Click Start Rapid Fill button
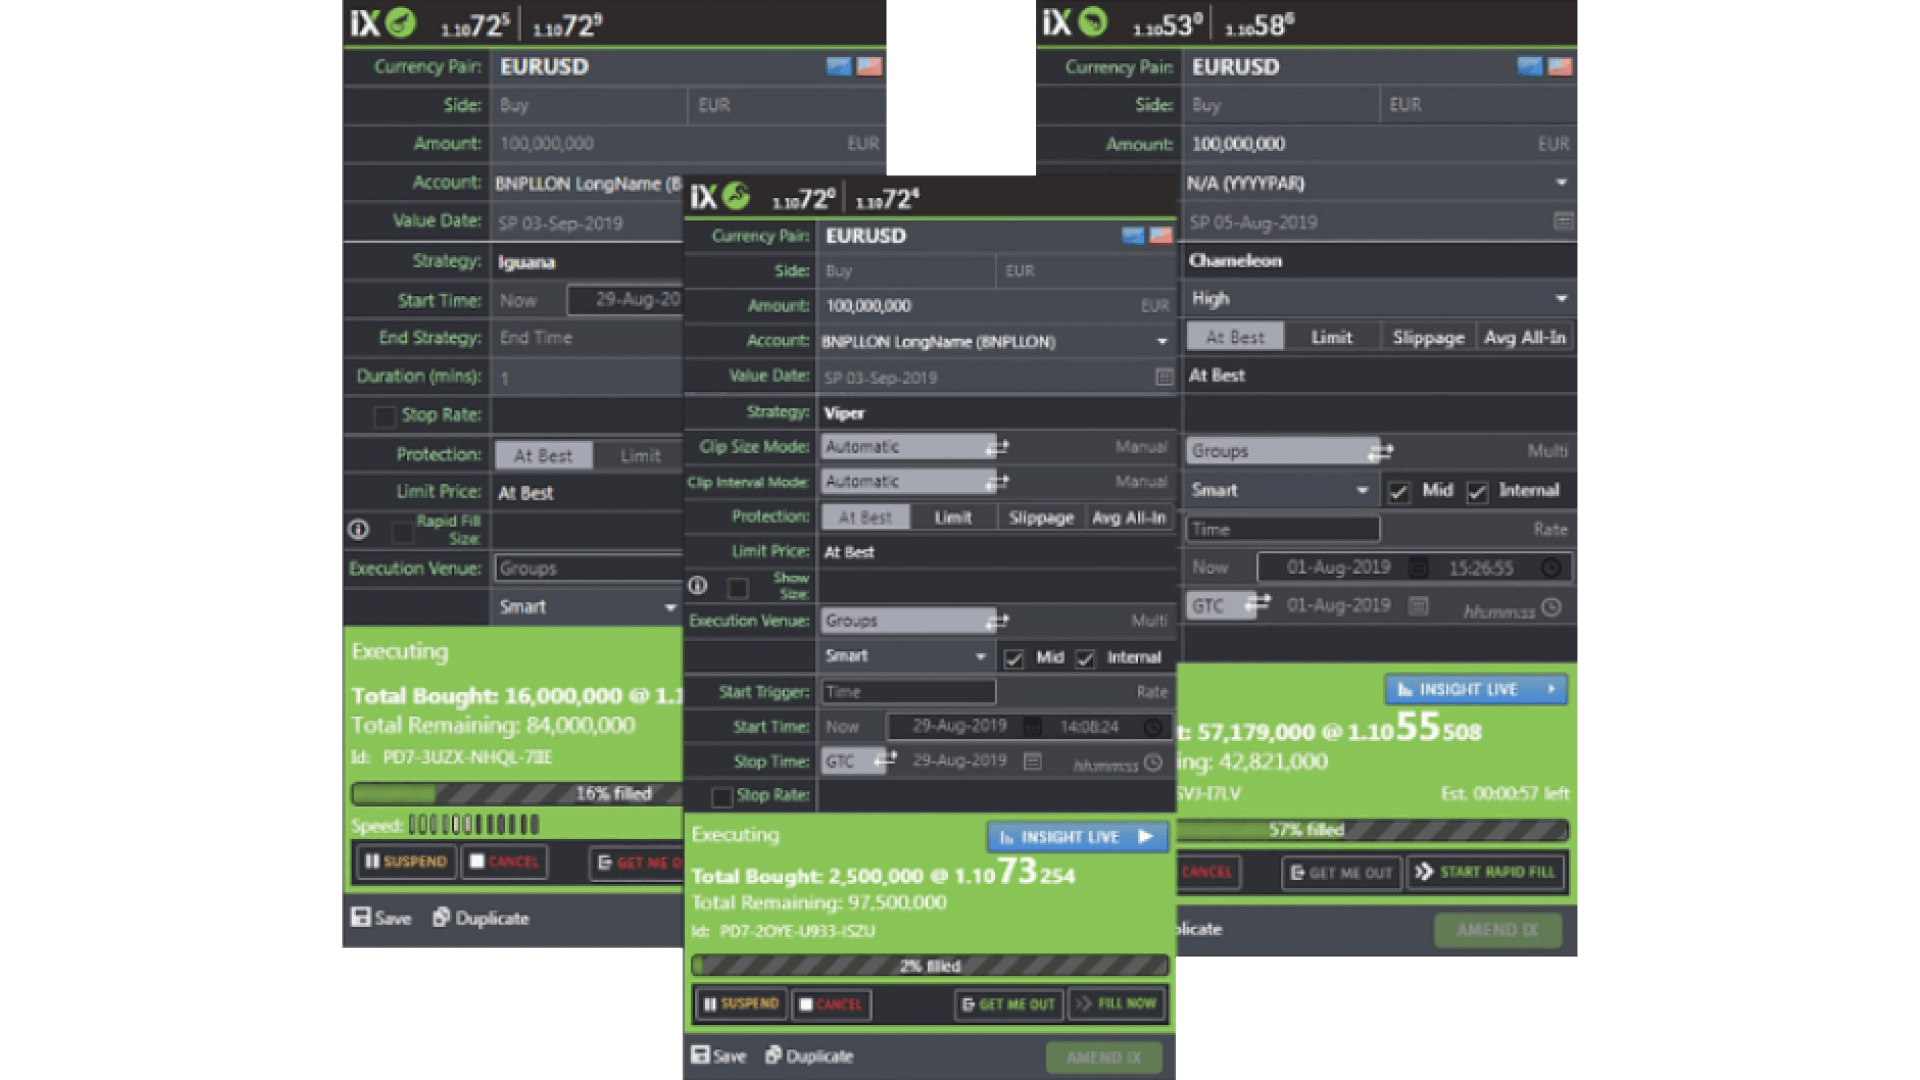This screenshot has height=1080, width=1920. tap(1486, 872)
